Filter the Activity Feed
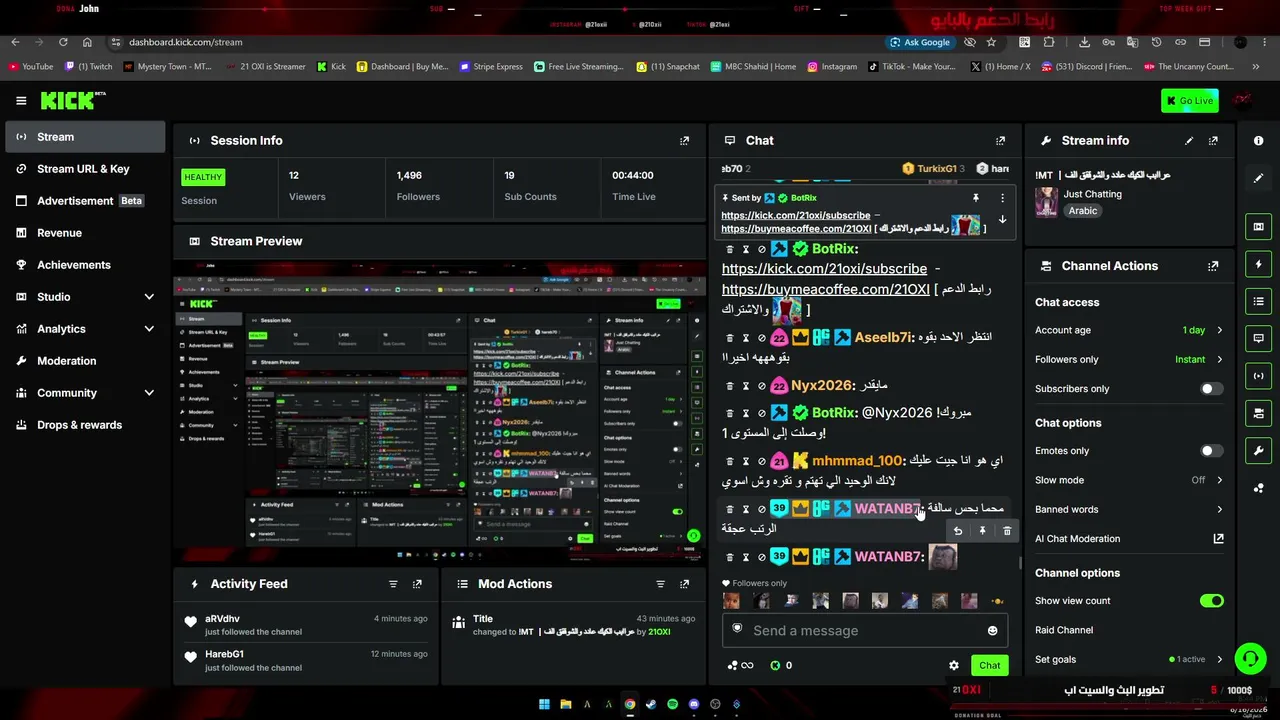 point(393,584)
